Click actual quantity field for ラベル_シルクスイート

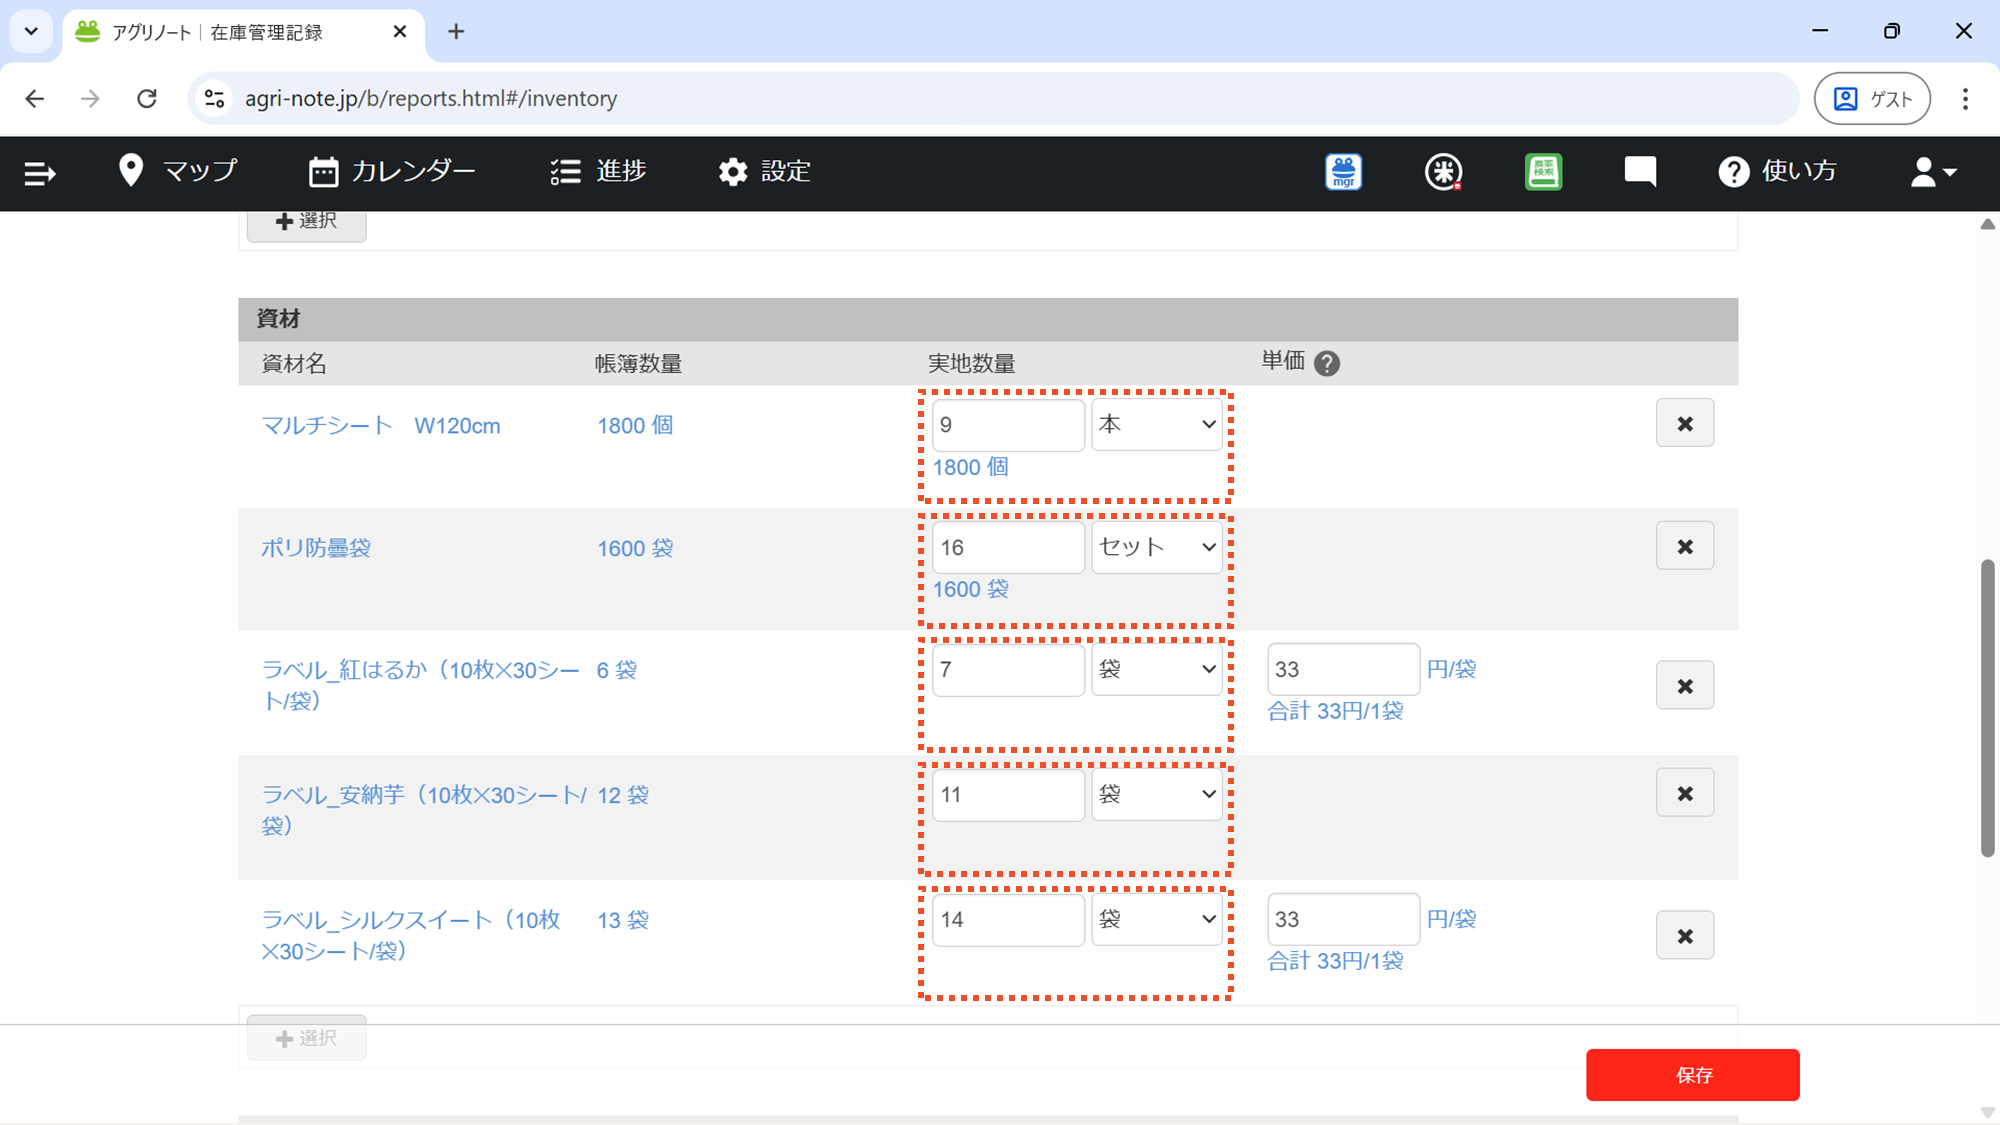coord(1008,919)
